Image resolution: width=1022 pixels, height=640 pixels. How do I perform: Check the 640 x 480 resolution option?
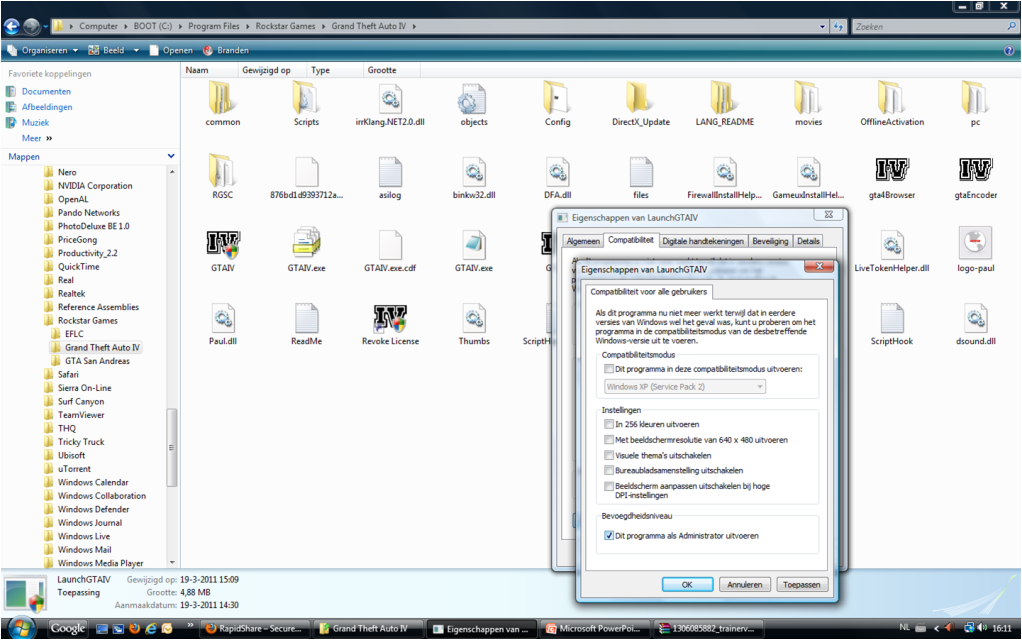pyautogui.click(x=609, y=440)
